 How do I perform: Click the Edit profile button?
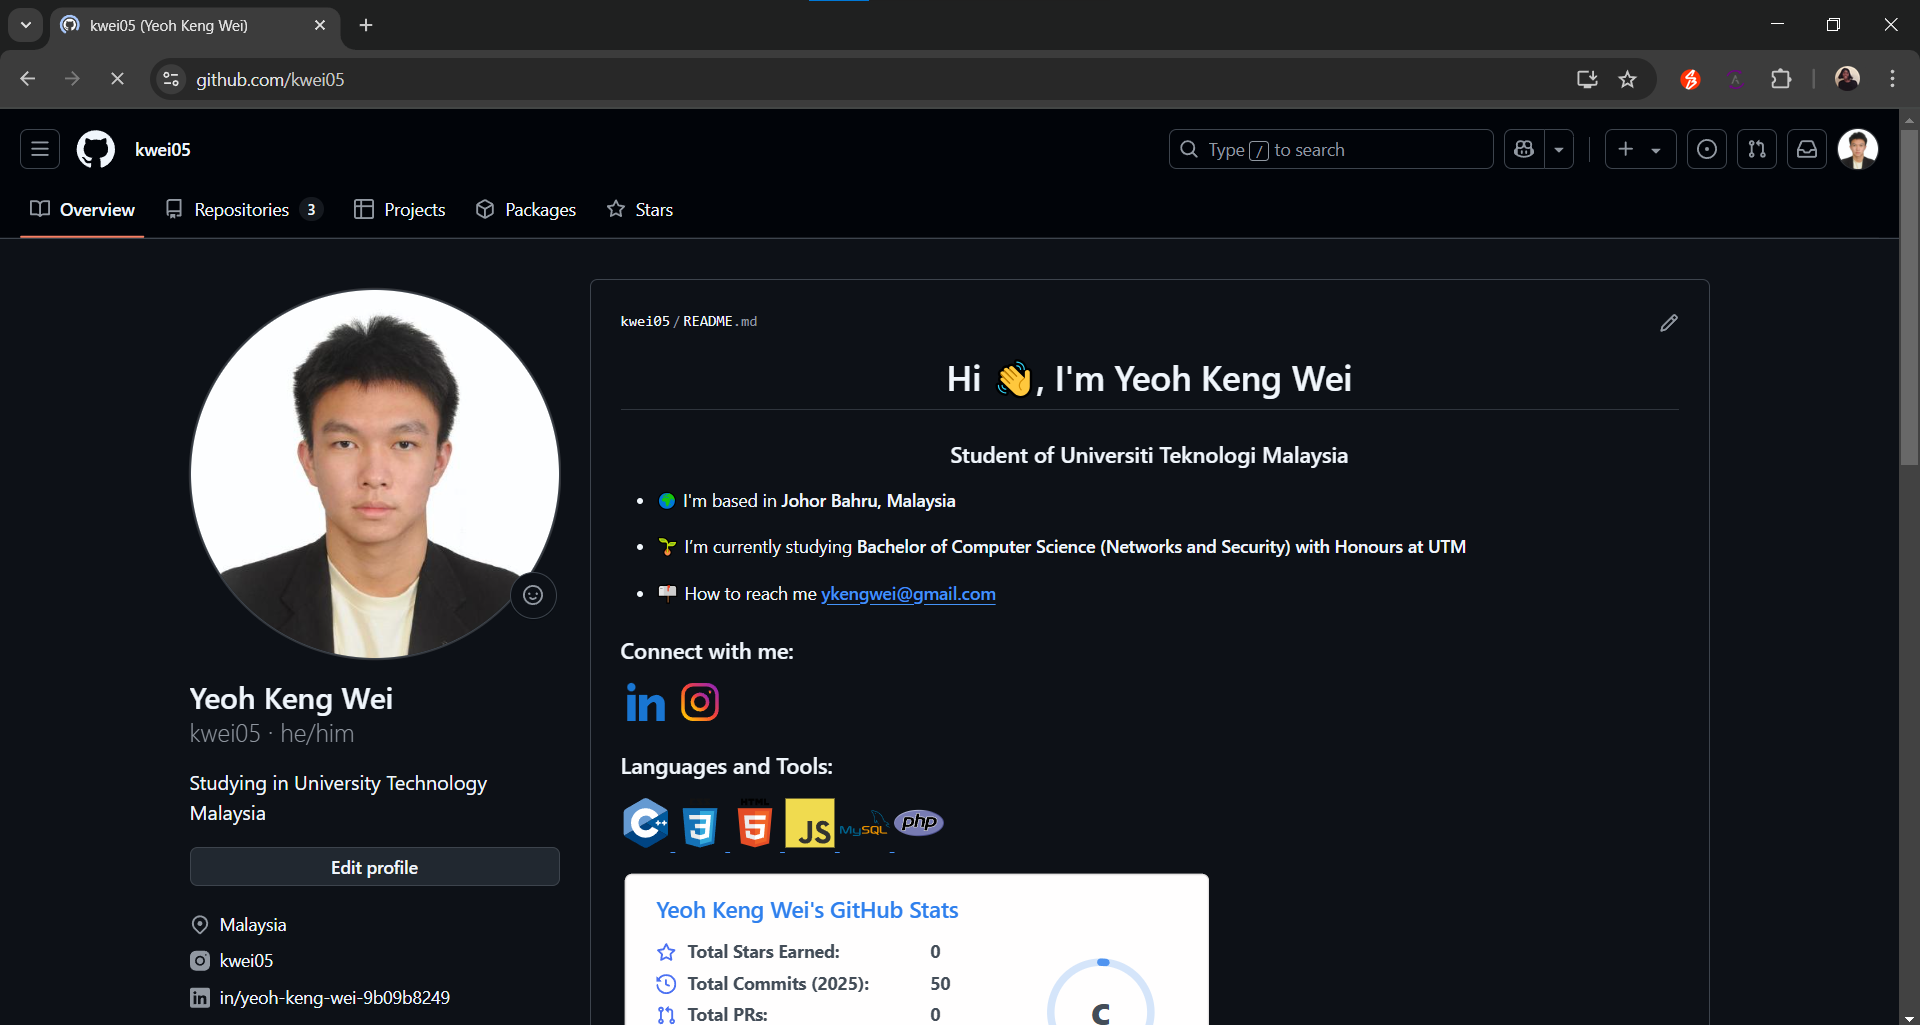pos(374,866)
